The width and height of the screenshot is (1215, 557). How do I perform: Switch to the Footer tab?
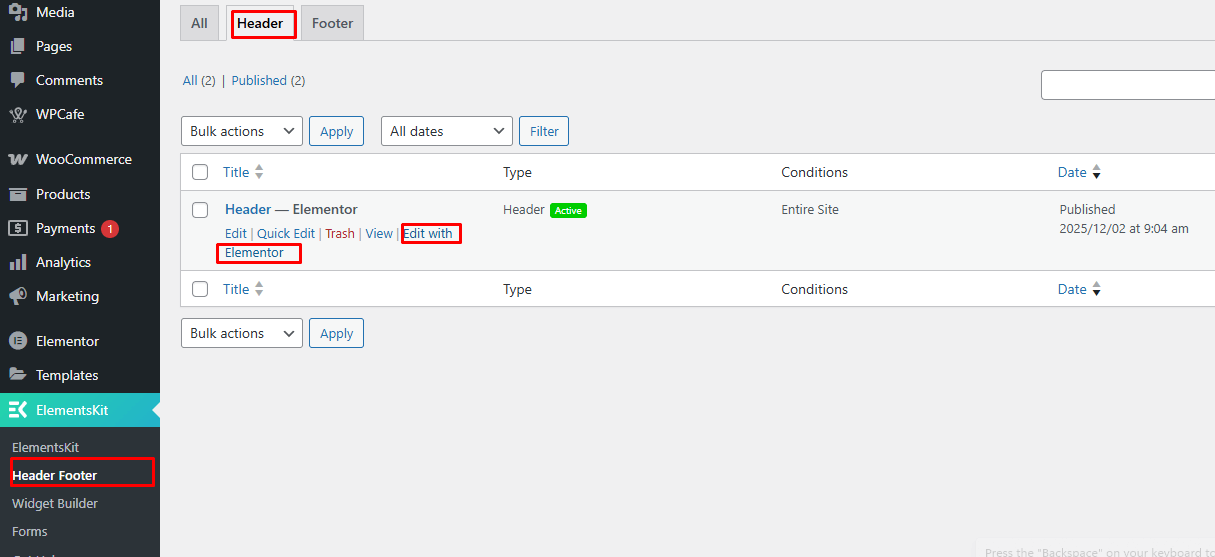click(332, 23)
